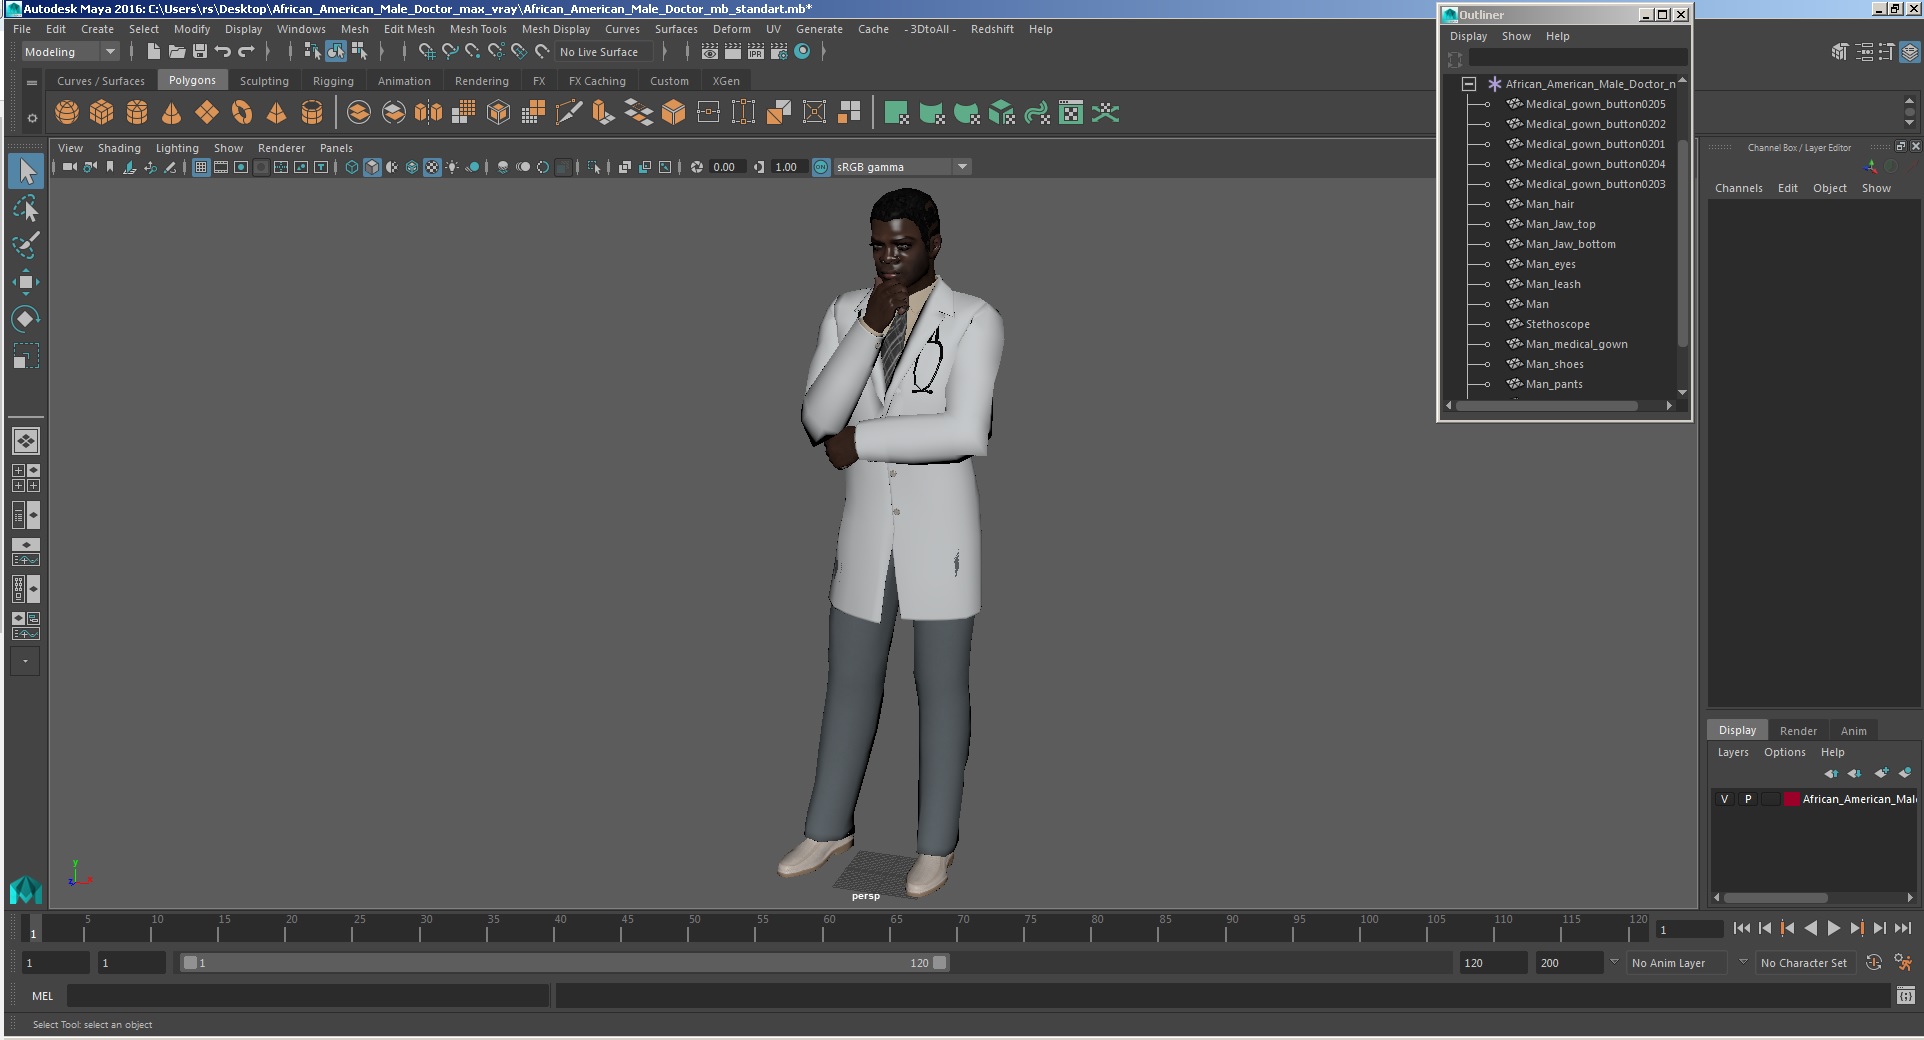Toggle the sRGB gamma color management button
Viewport: 1924px width, 1040px height.
[x=821, y=167]
